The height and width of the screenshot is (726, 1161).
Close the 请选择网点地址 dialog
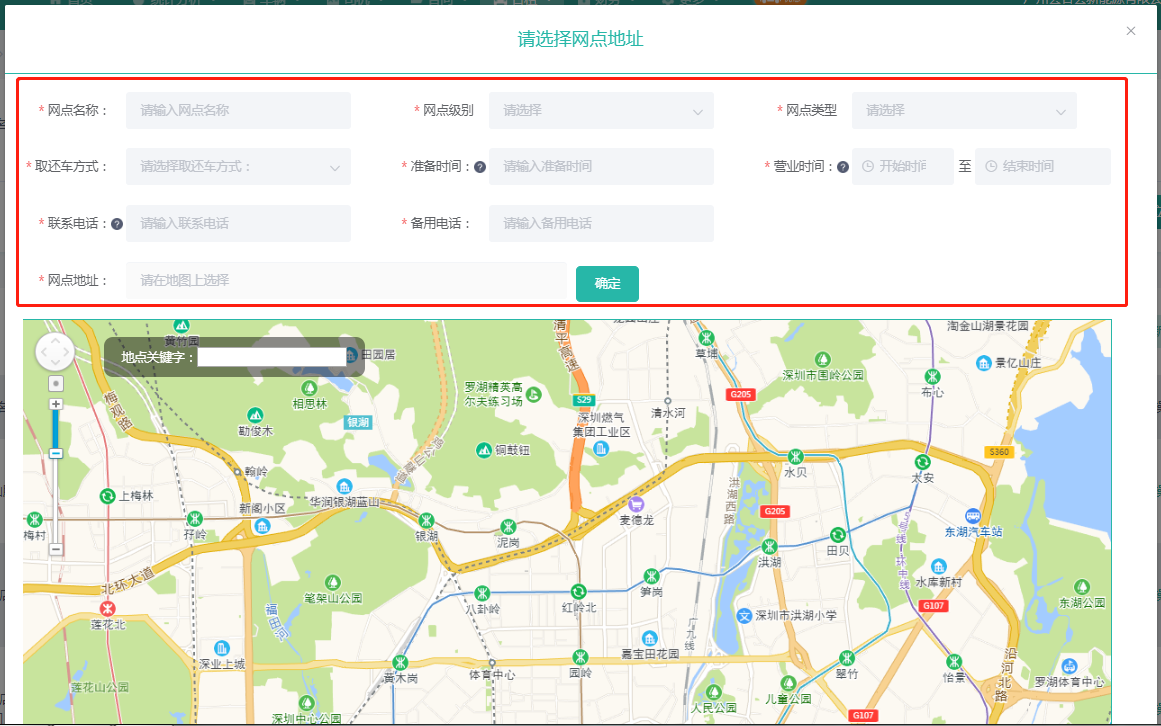(1131, 31)
